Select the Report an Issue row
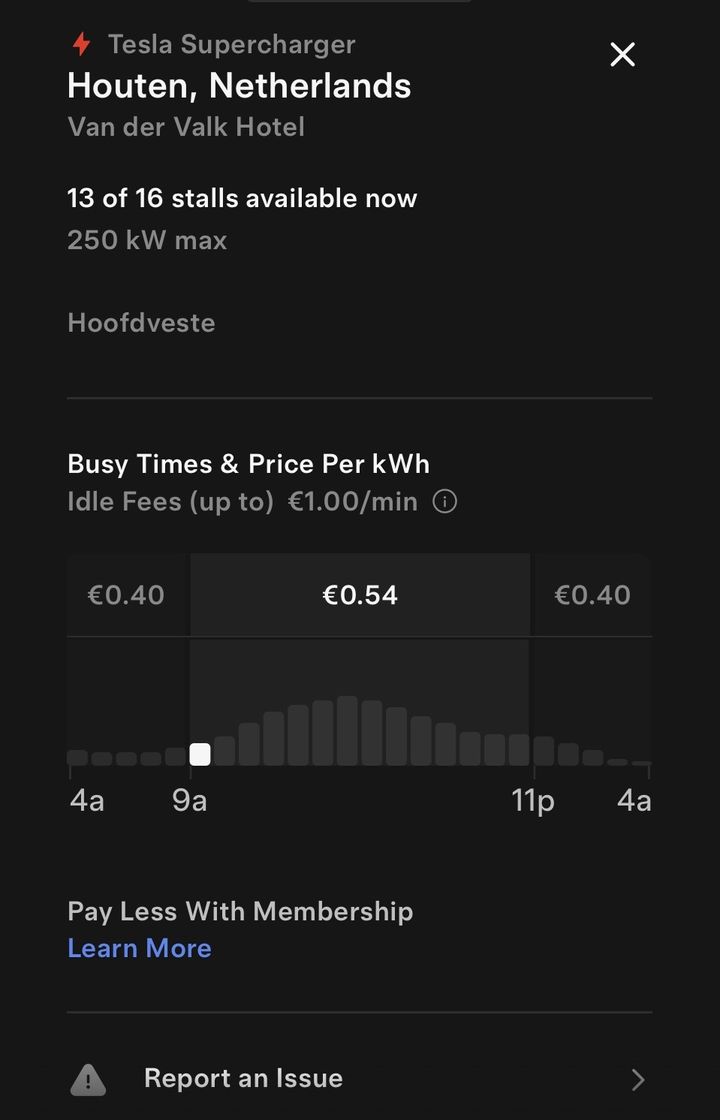 pos(360,1079)
